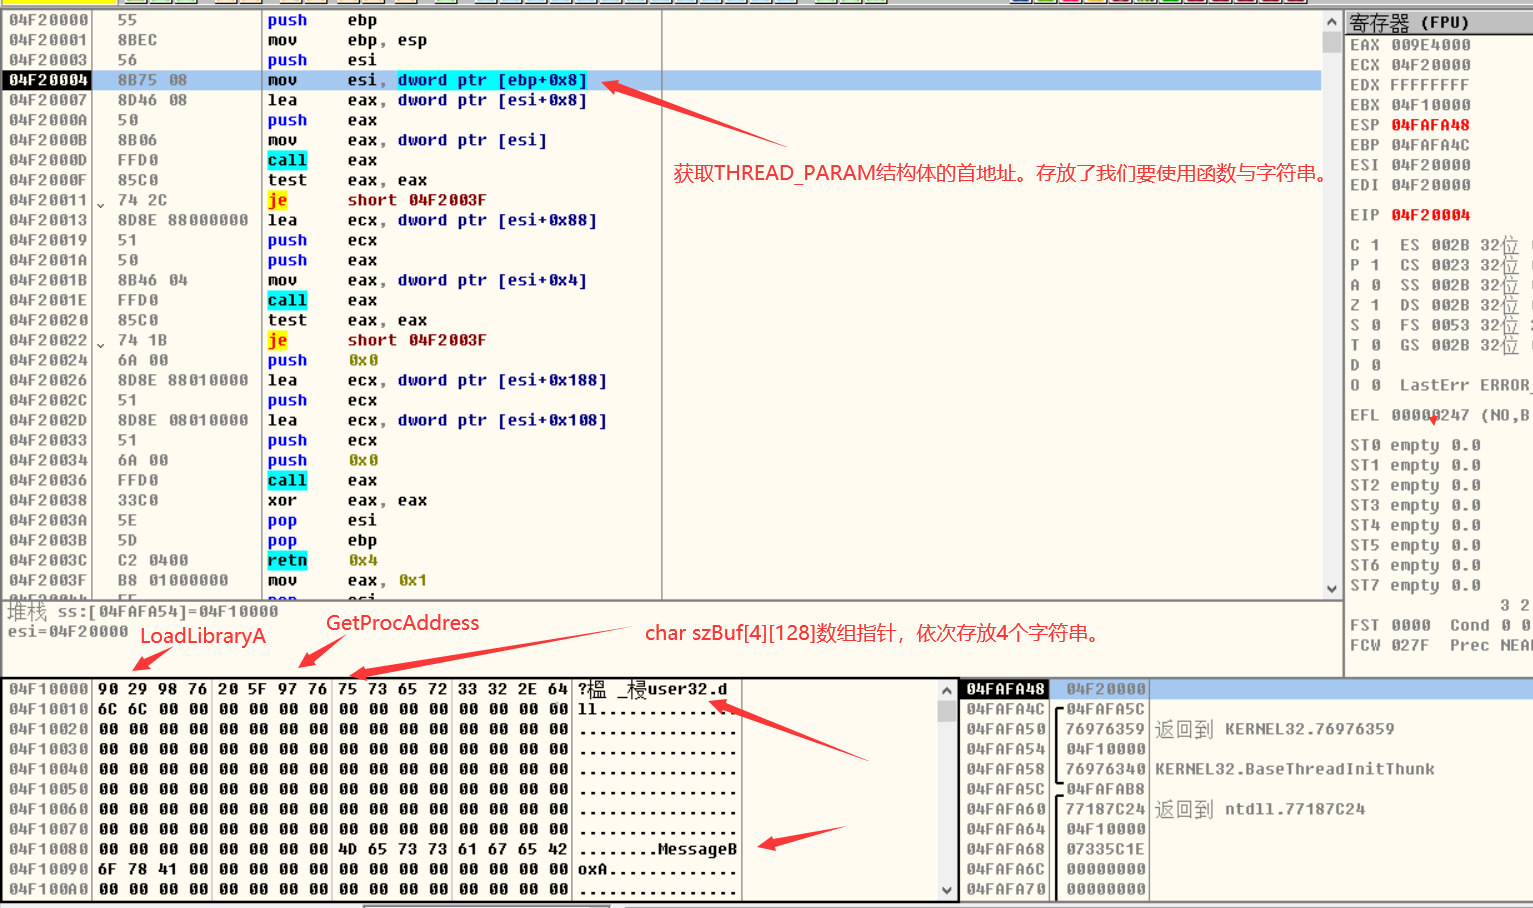Select stack value 76976359 return to KERNEL32
Viewport: 1533px width, 908px height.
[x=1105, y=729]
